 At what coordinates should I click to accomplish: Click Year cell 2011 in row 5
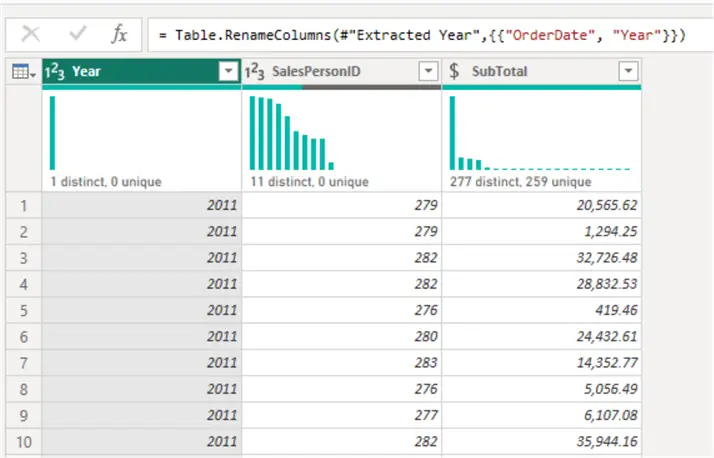tap(142, 310)
